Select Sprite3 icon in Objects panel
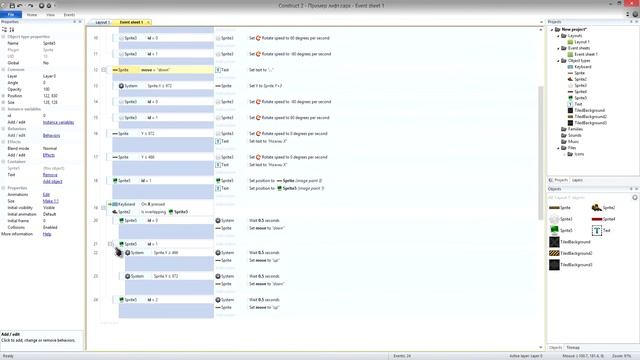Viewport: 640px width, 360px height. 554,219
